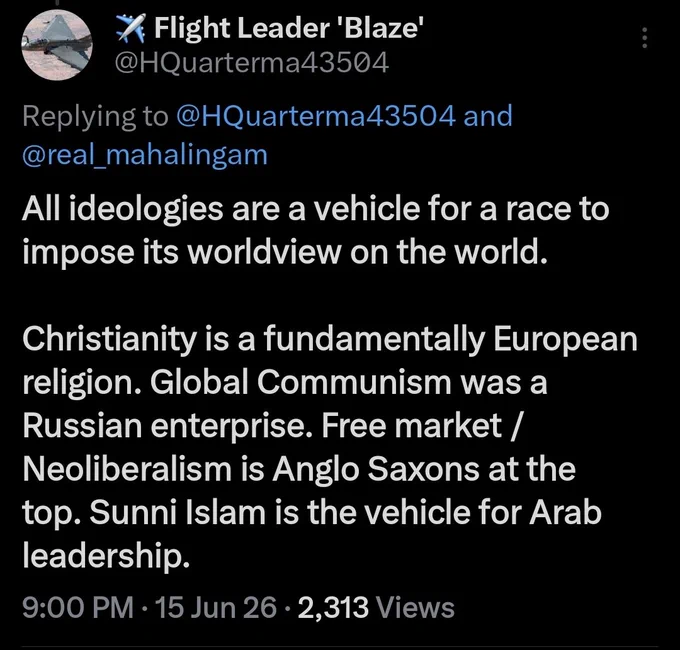Select the "All ideologies are a vehicle" line
Image resolution: width=680 pixels, height=650 pixels.
tap(316, 209)
